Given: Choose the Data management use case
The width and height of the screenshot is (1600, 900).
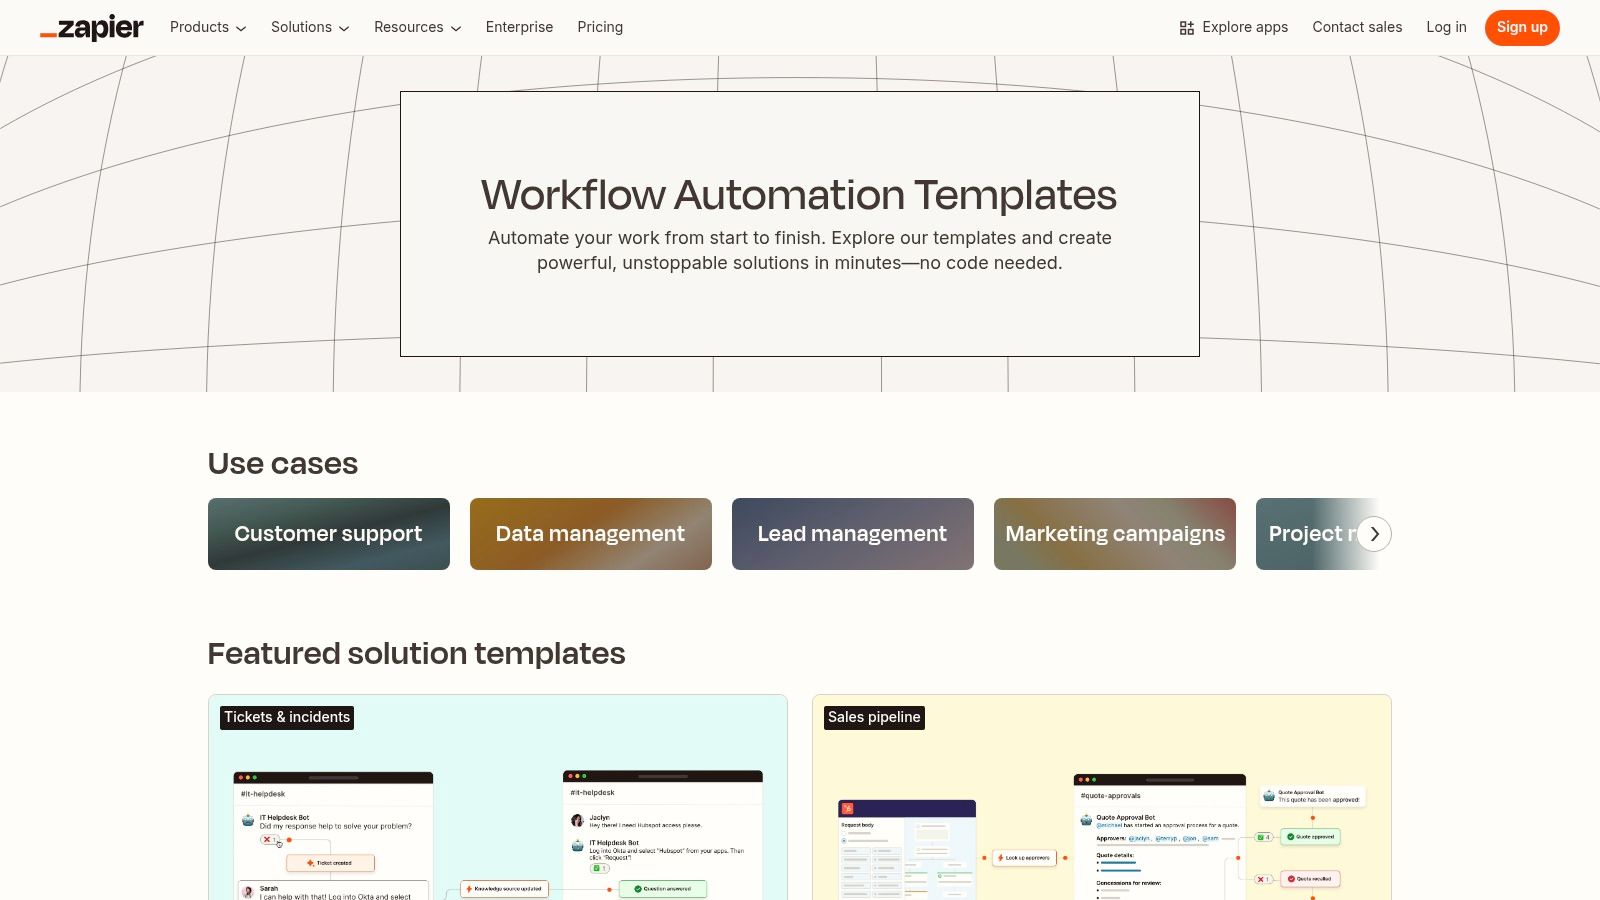Looking at the screenshot, I should (x=590, y=533).
